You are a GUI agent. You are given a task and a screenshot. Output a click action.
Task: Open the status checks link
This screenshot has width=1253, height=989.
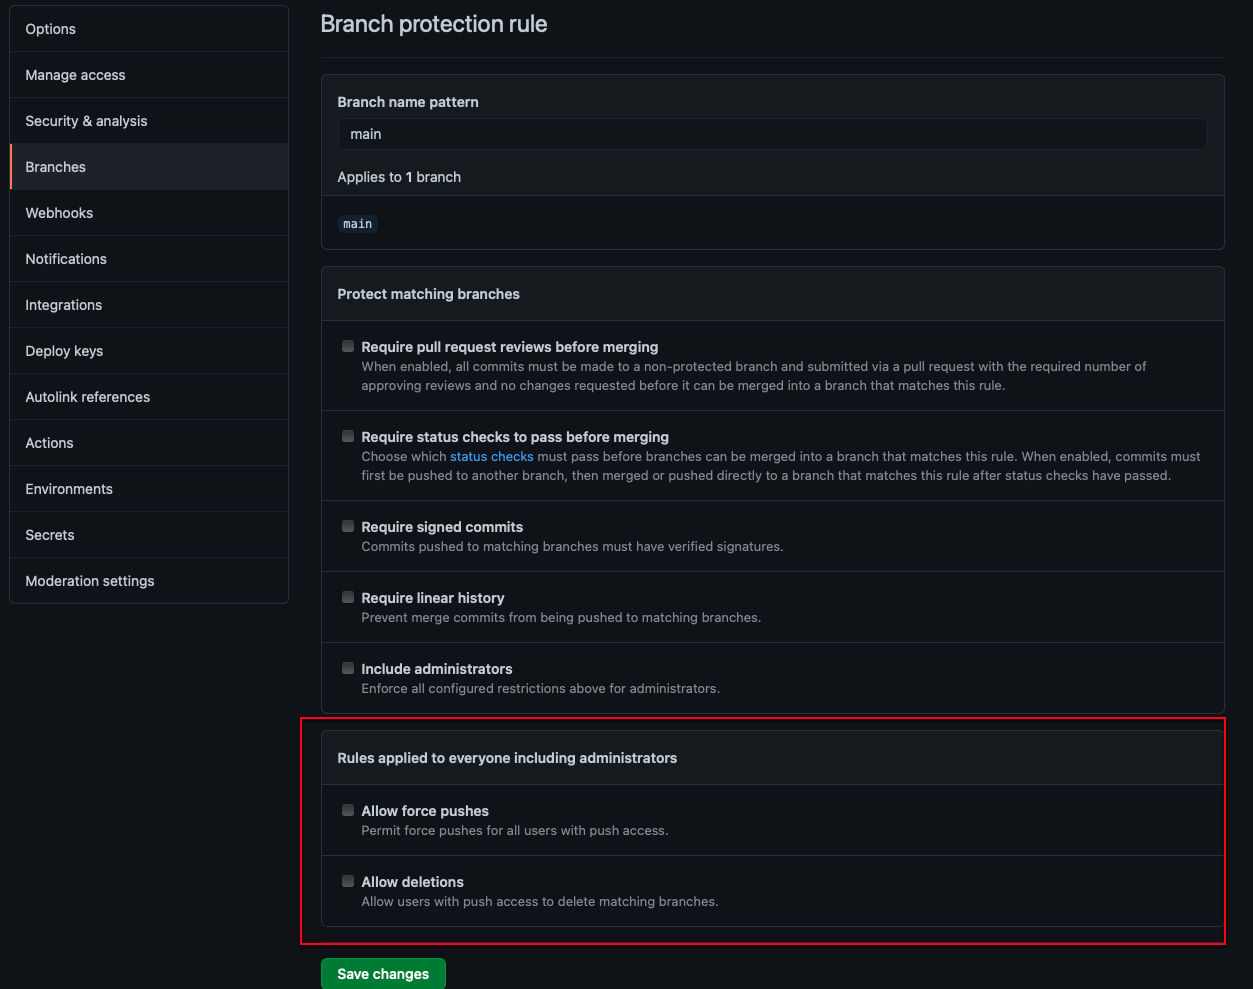491,457
